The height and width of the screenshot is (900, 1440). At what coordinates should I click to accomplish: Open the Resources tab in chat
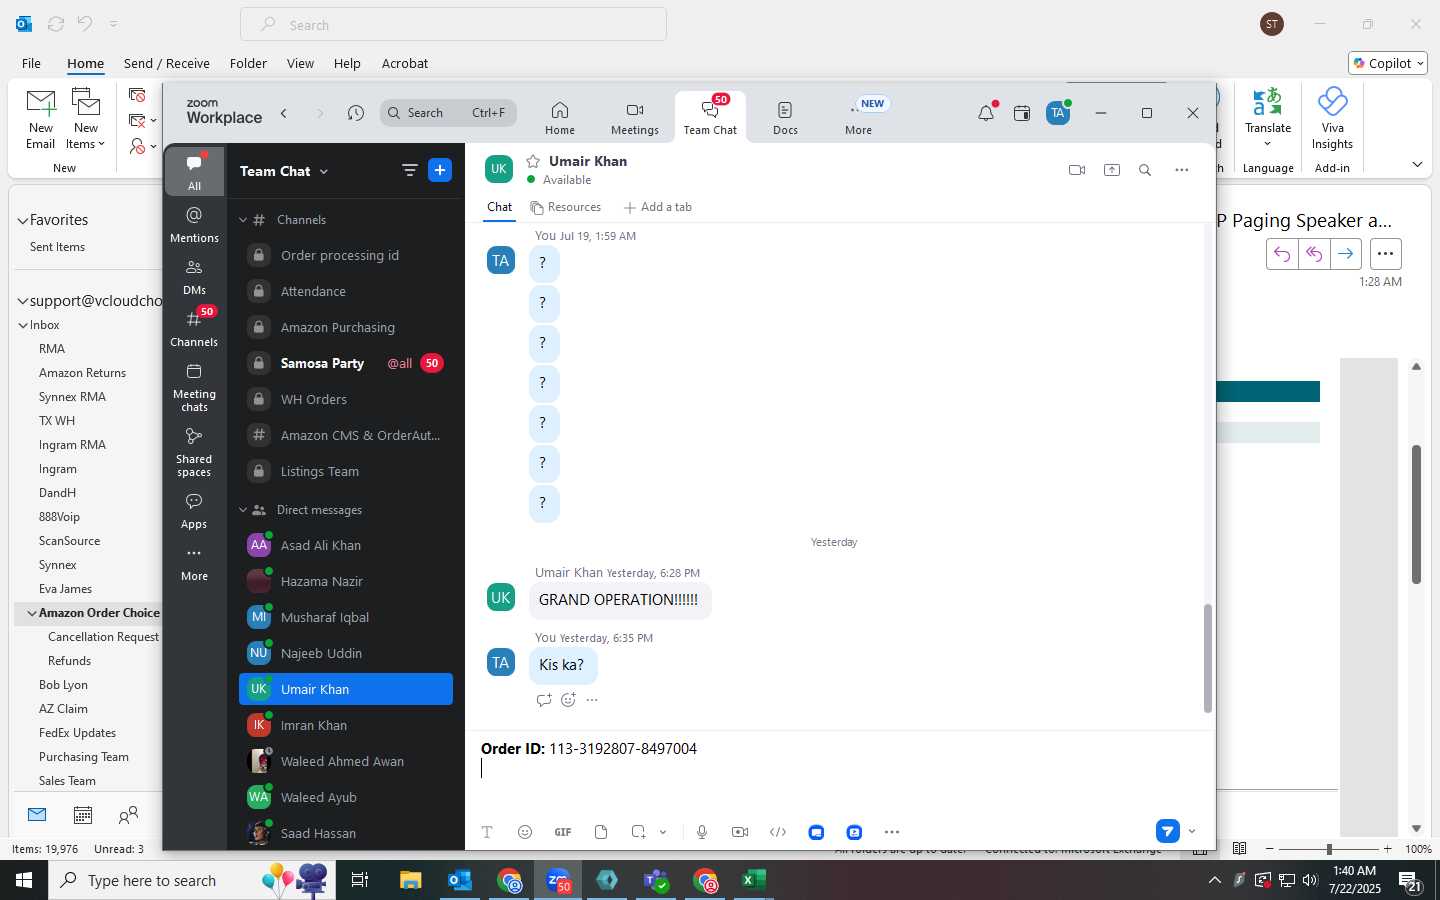[566, 207]
